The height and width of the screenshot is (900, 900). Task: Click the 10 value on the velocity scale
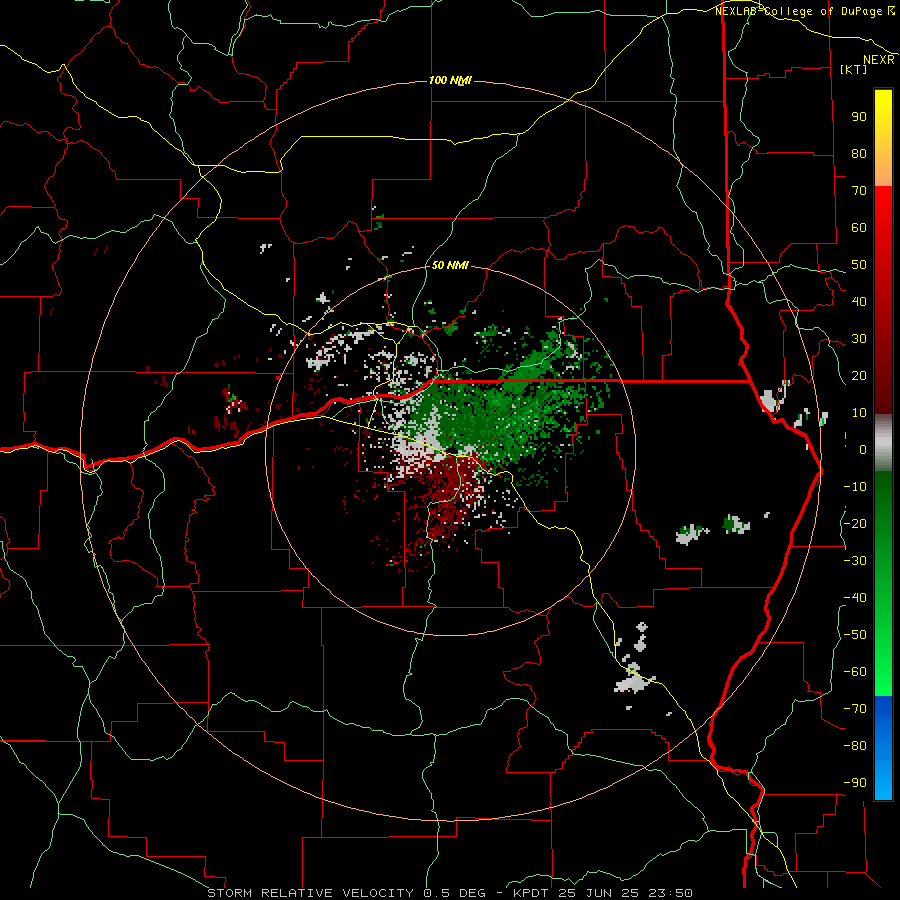click(859, 413)
